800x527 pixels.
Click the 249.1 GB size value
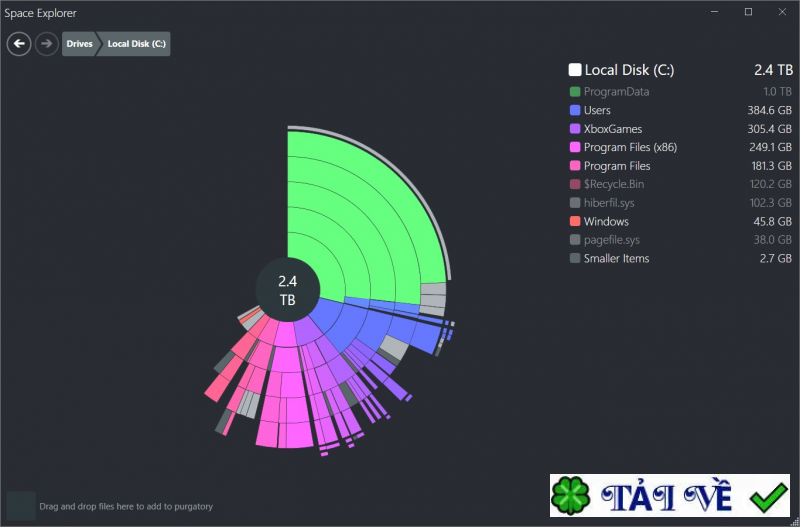click(x=770, y=147)
